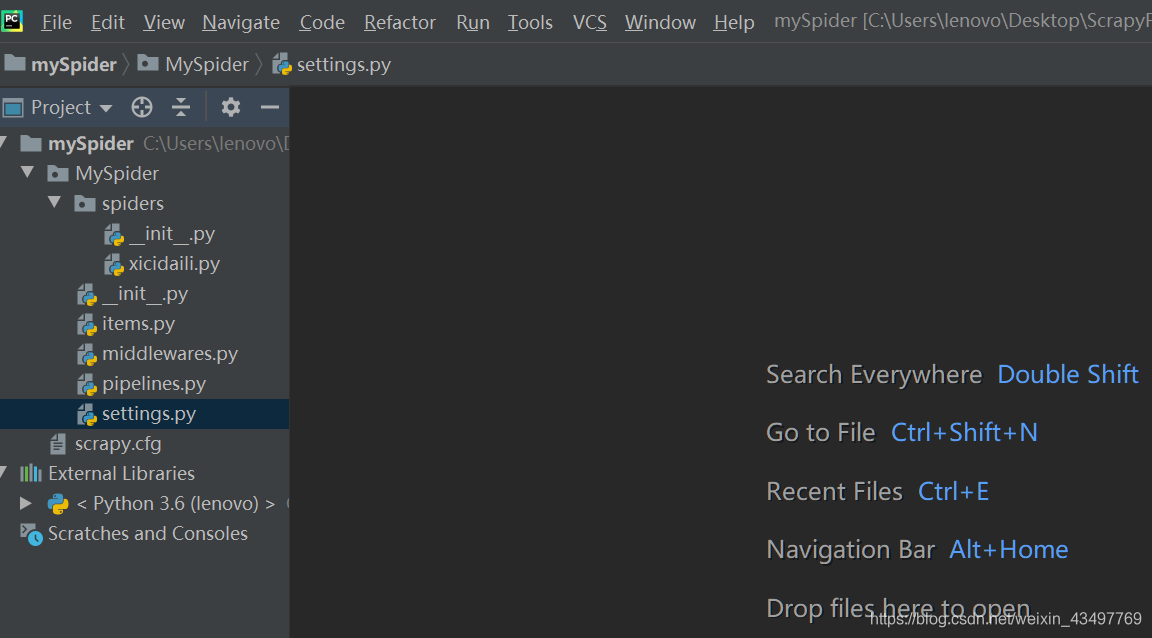Click the Alt+Home shortcut hint
The height and width of the screenshot is (638, 1152).
[x=1009, y=550]
